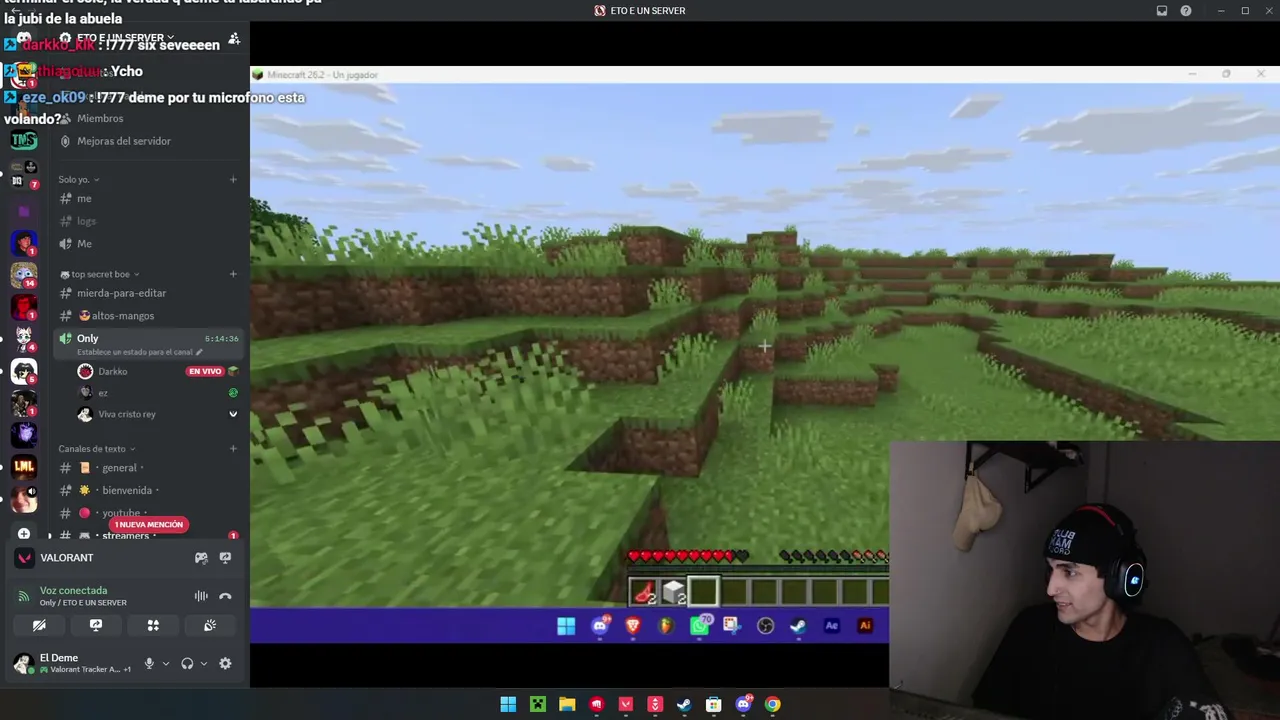The image size is (1280, 720).
Task: Open the LML server in Discord sidebar
Action: pos(24,466)
